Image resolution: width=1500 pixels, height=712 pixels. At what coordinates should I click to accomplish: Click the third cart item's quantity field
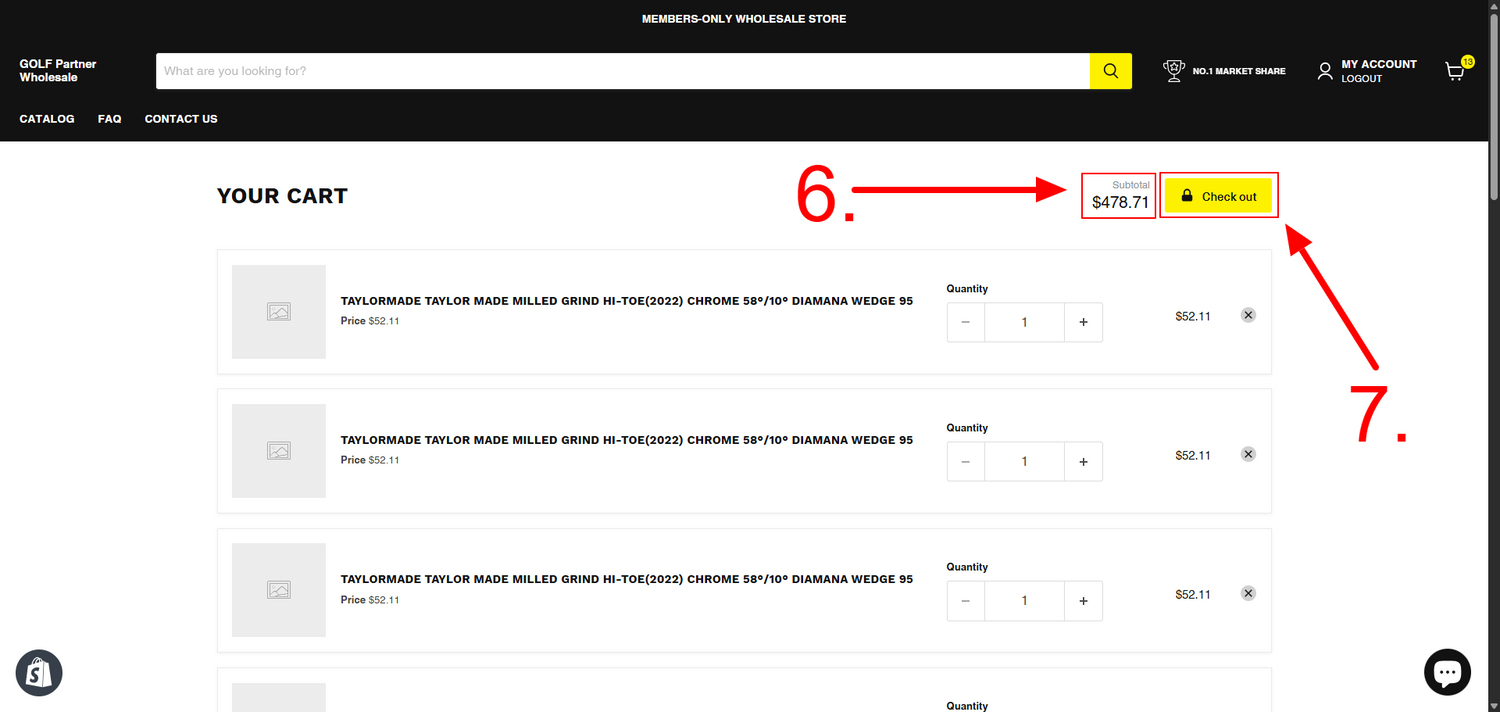(1024, 601)
